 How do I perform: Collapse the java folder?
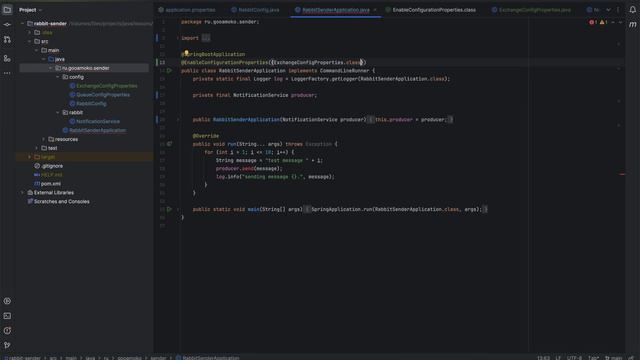click(x=44, y=59)
